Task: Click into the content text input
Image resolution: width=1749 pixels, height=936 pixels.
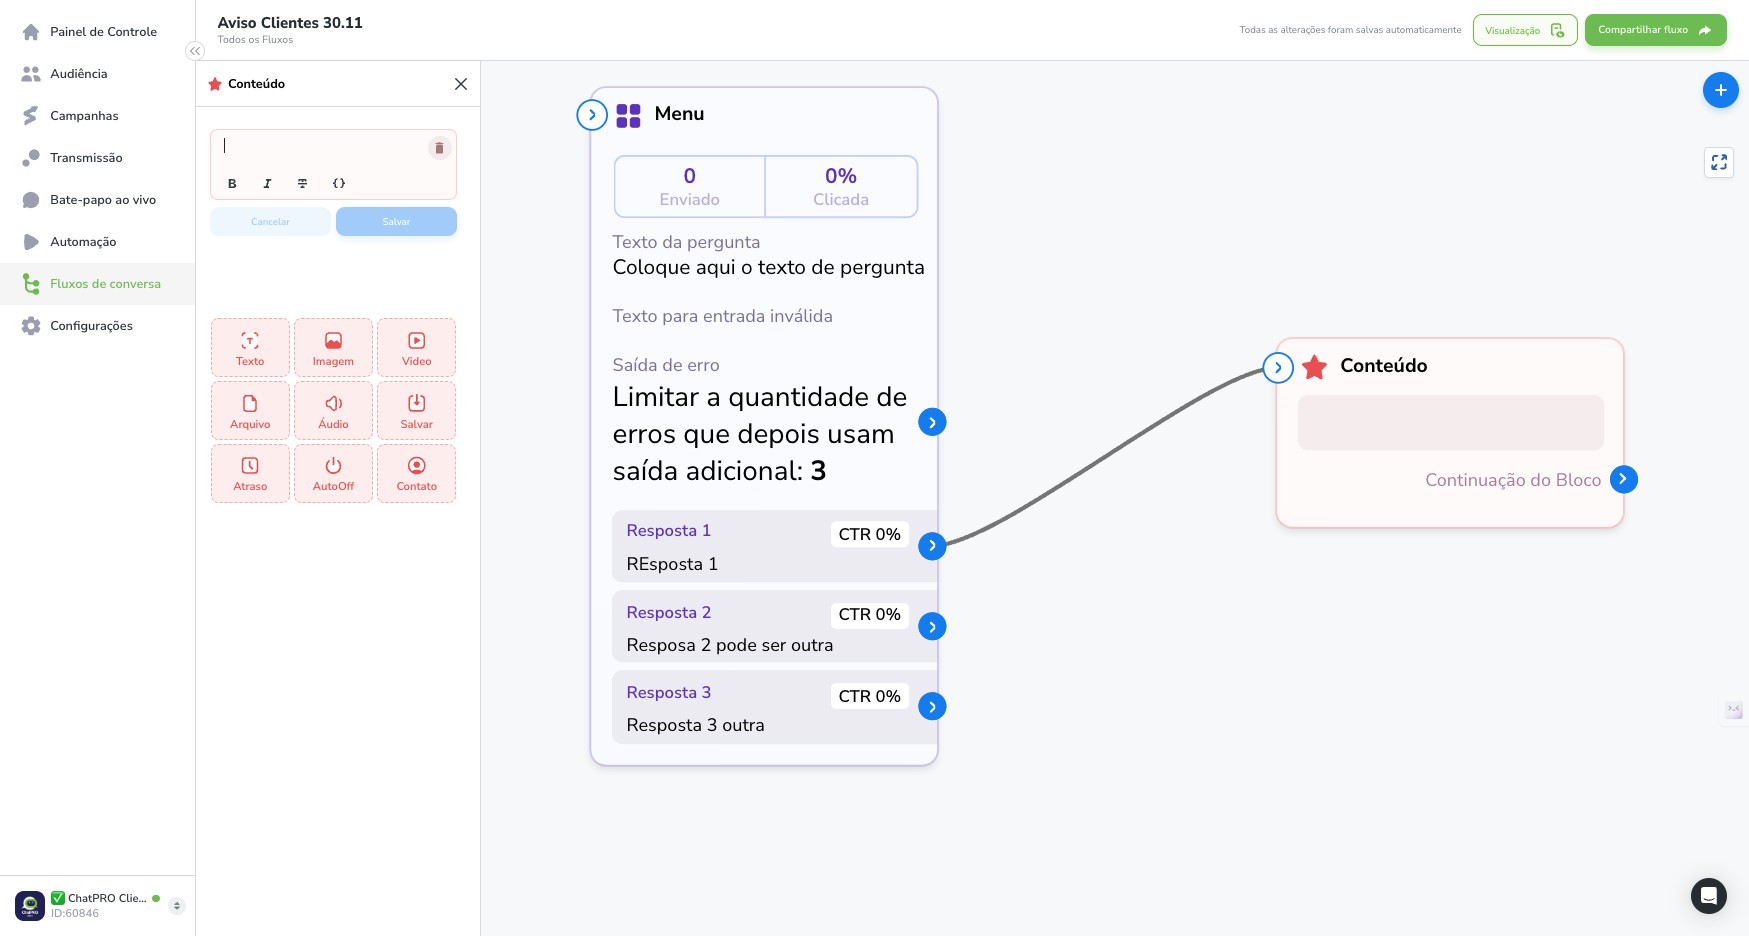Action: coord(320,147)
